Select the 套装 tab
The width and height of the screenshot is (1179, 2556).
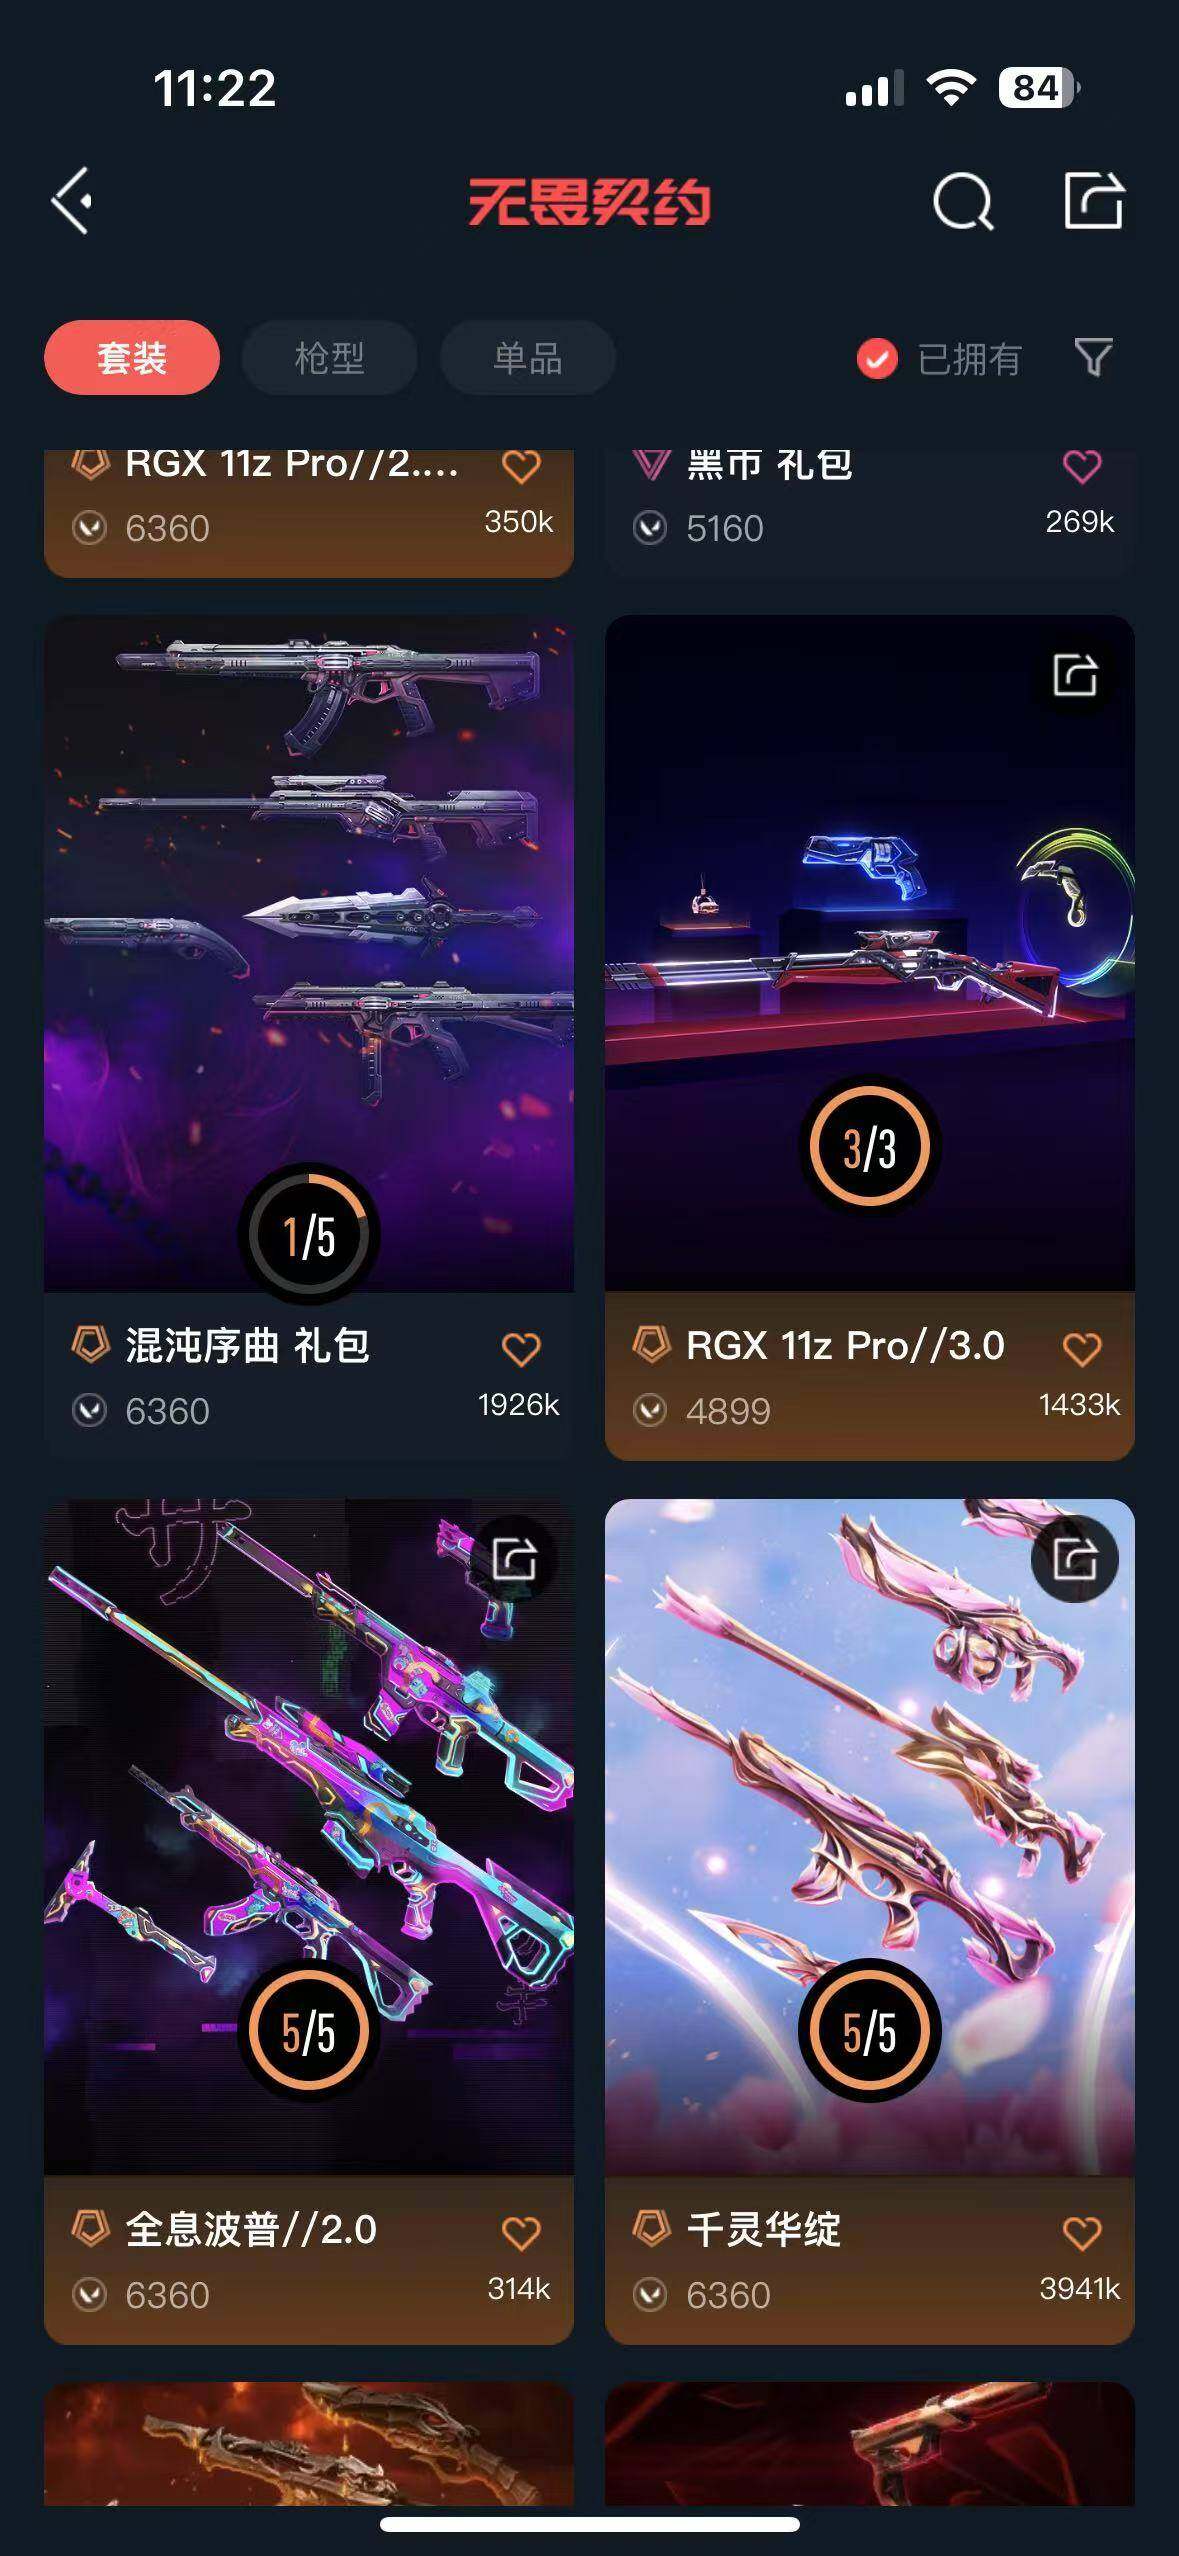point(132,357)
